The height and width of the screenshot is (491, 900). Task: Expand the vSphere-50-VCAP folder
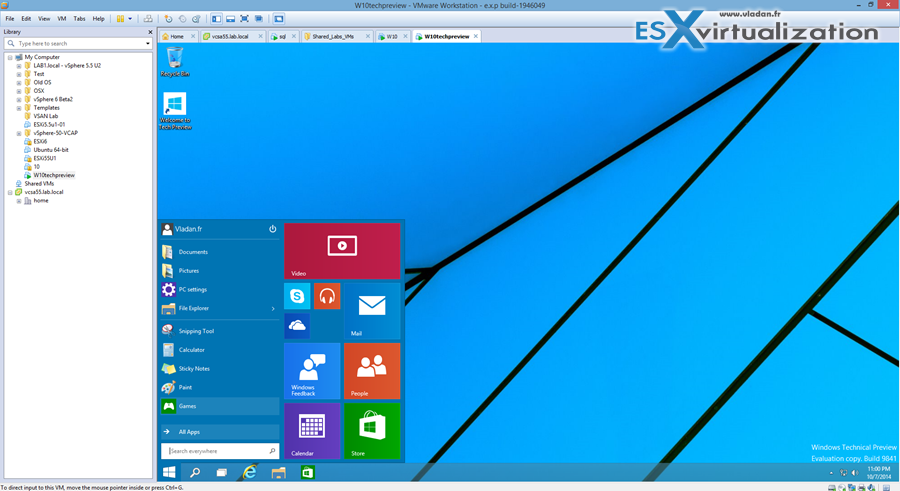click(x=19, y=133)
